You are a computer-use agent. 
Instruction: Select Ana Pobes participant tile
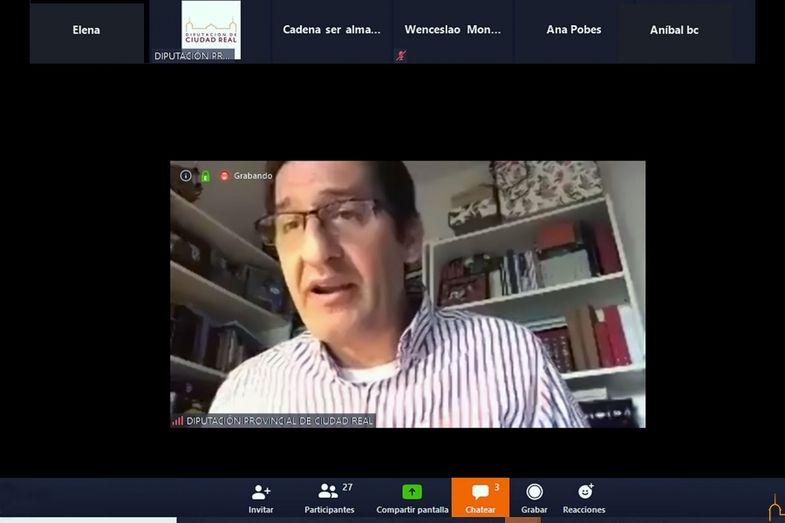pos(574,31)
